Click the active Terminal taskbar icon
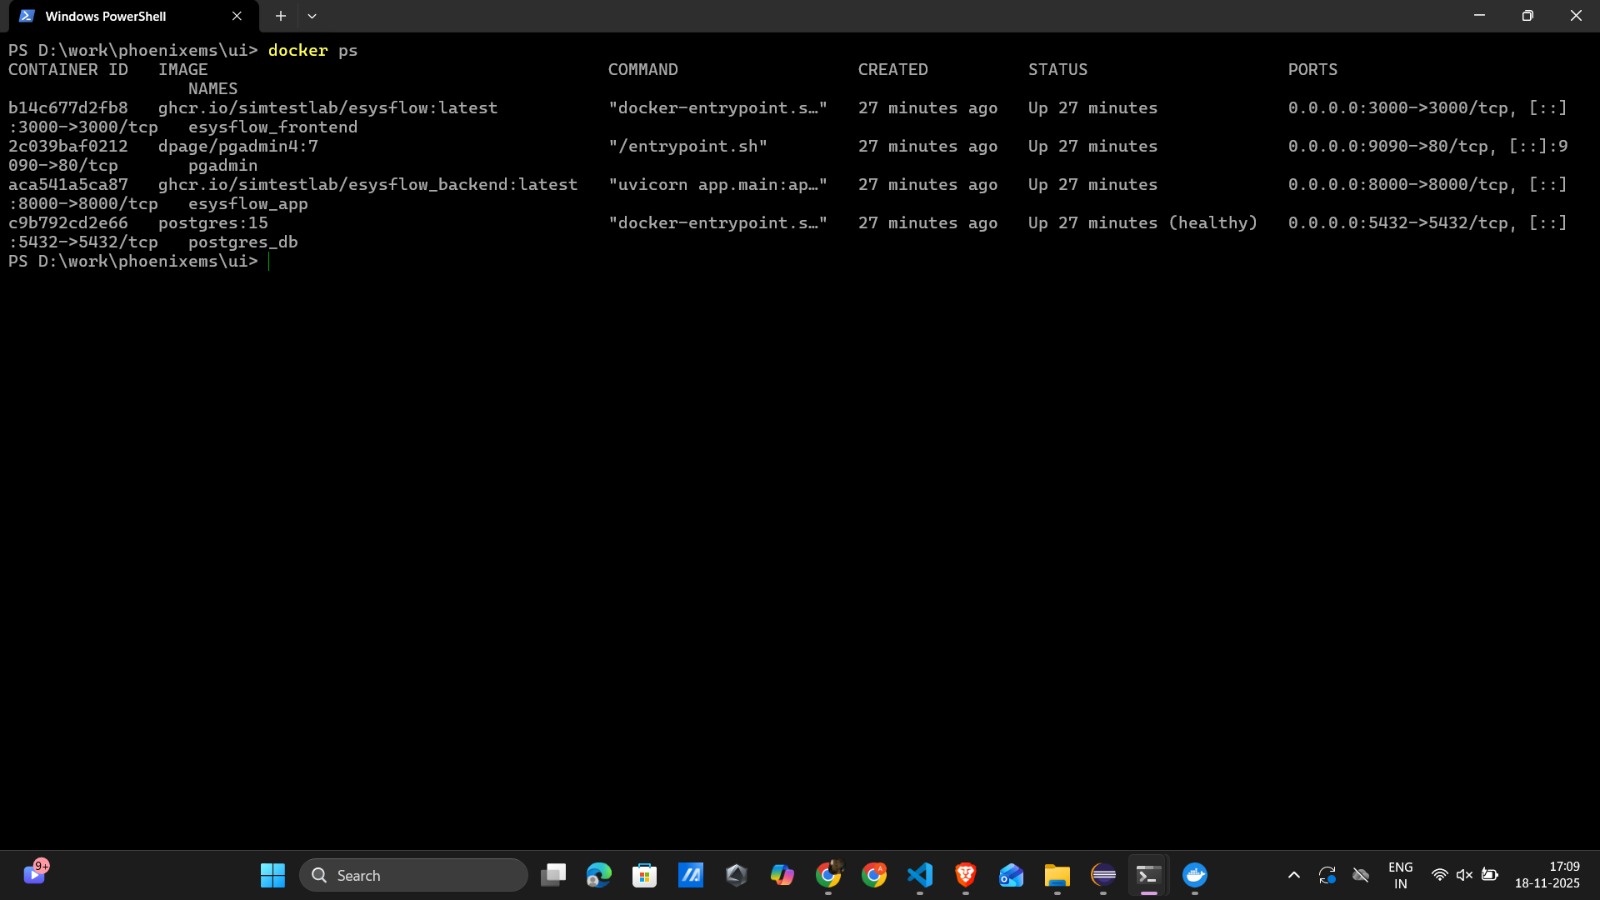 pos(1148,875)
